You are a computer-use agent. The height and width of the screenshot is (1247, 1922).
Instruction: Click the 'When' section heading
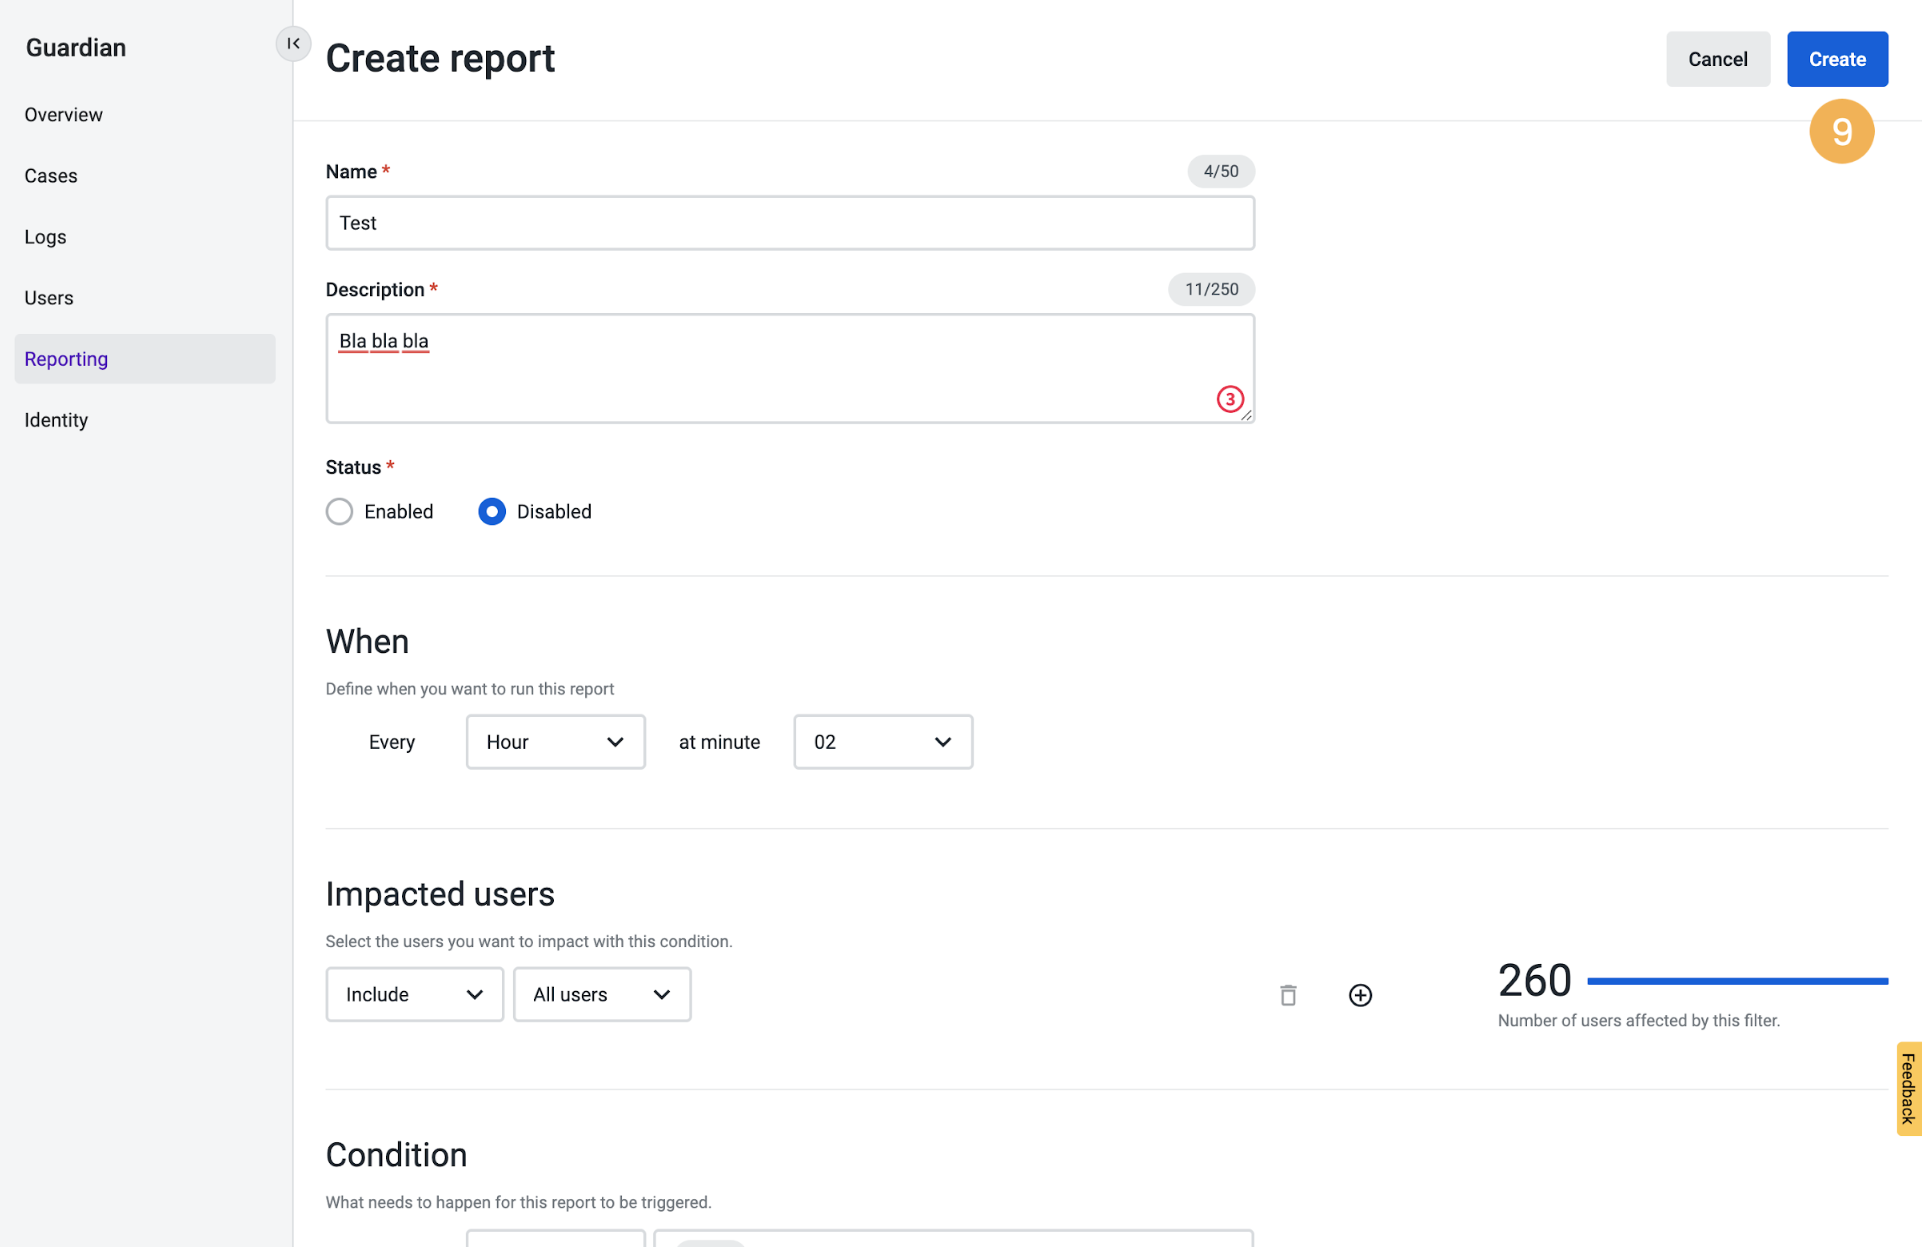click(x=367, y=641)
